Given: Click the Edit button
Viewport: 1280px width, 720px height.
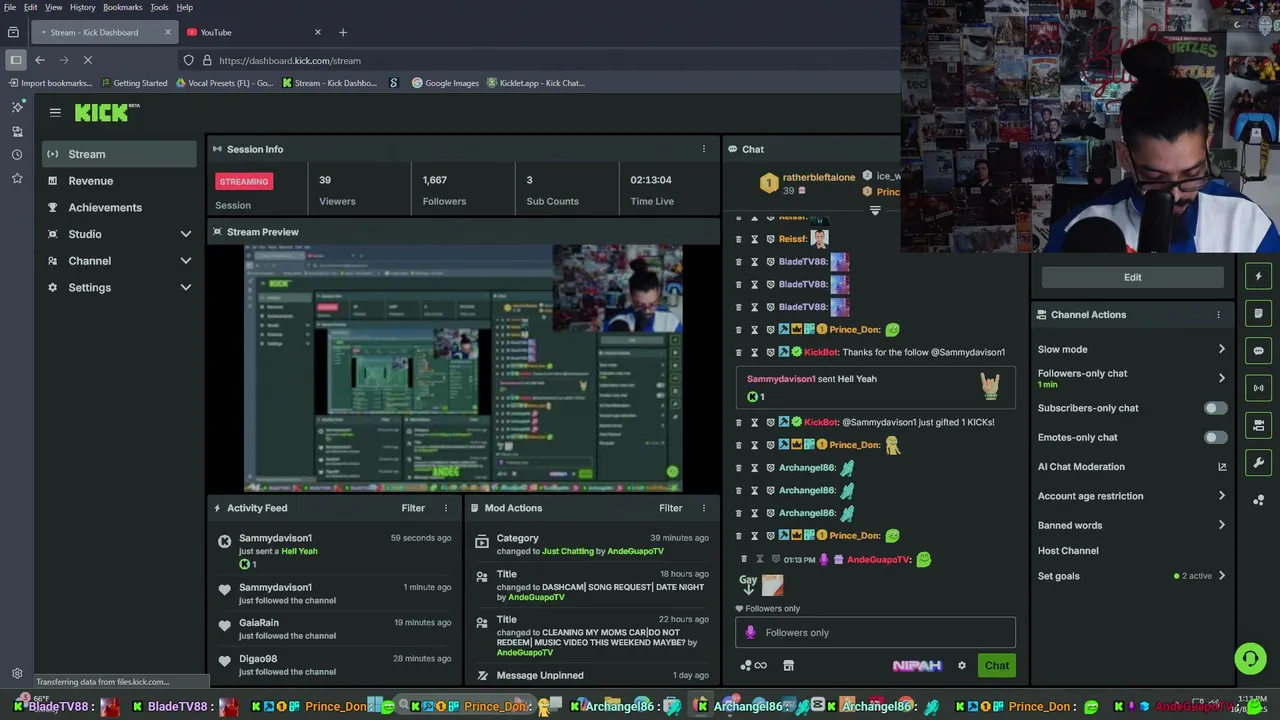Looking at the screenshot, I should pos(1132,277).
